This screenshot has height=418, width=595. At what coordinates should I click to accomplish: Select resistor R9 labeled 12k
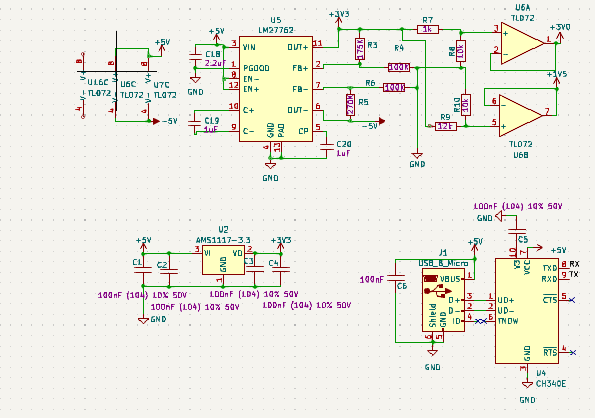pyautogui.click(x=446, y=126)
